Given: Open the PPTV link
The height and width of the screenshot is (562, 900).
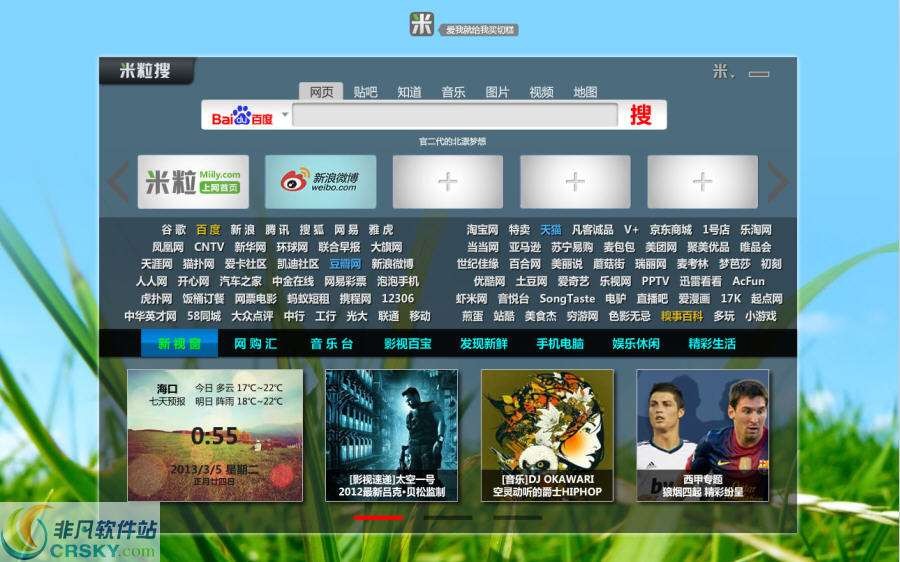Looking at the screenshot, I should (x=655, y=281).
